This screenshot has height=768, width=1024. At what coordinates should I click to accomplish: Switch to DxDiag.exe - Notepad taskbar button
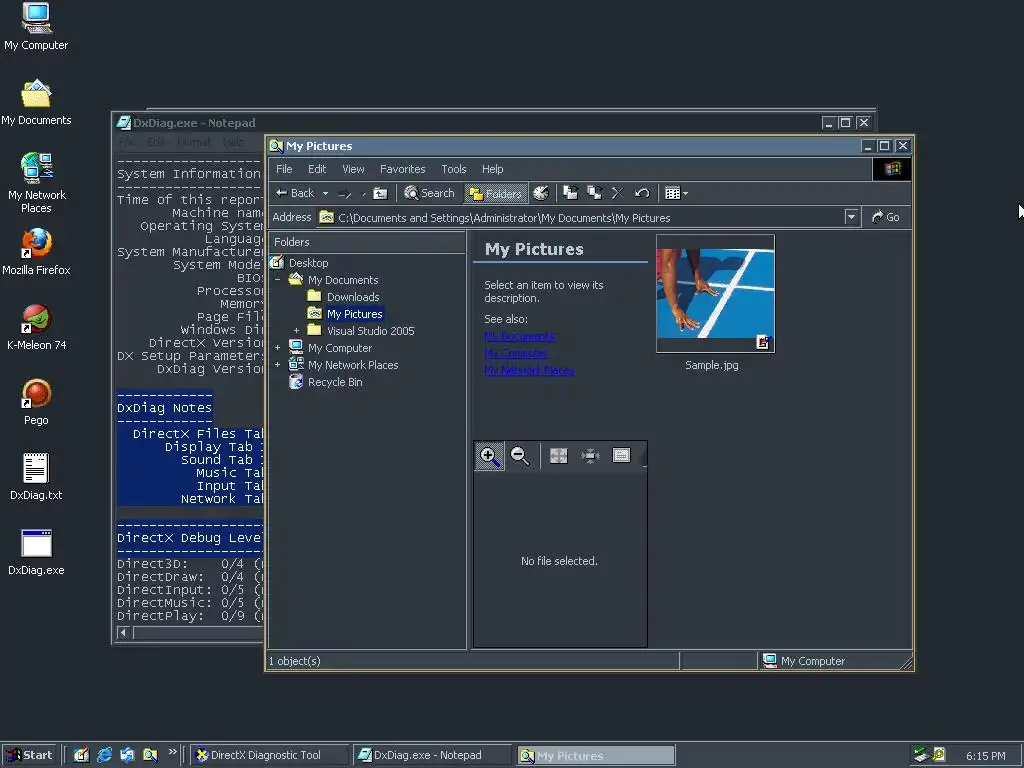pyautogui.click(x=432, y=755)
